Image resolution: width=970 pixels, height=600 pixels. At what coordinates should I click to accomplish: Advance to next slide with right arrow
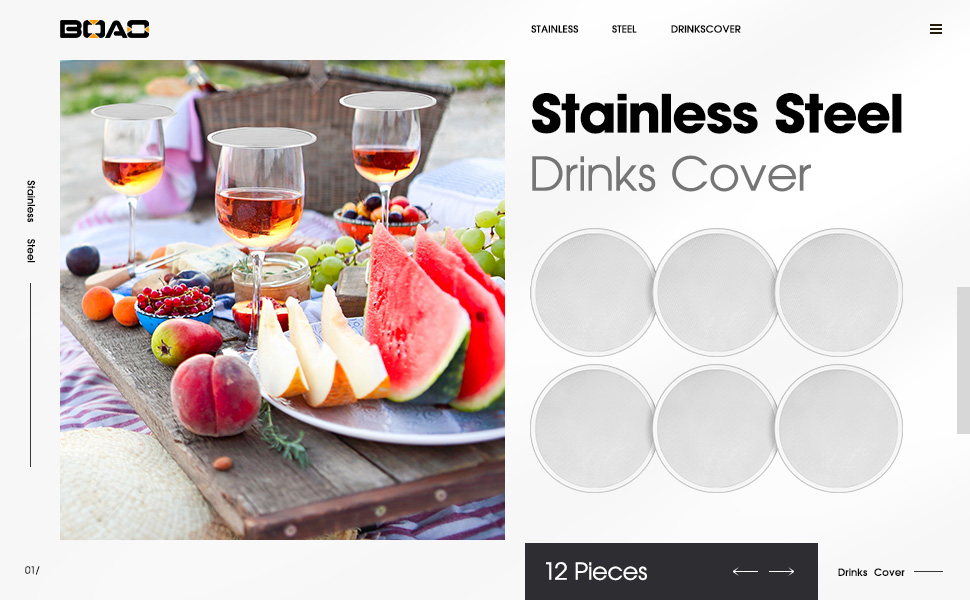coord(781,572)
